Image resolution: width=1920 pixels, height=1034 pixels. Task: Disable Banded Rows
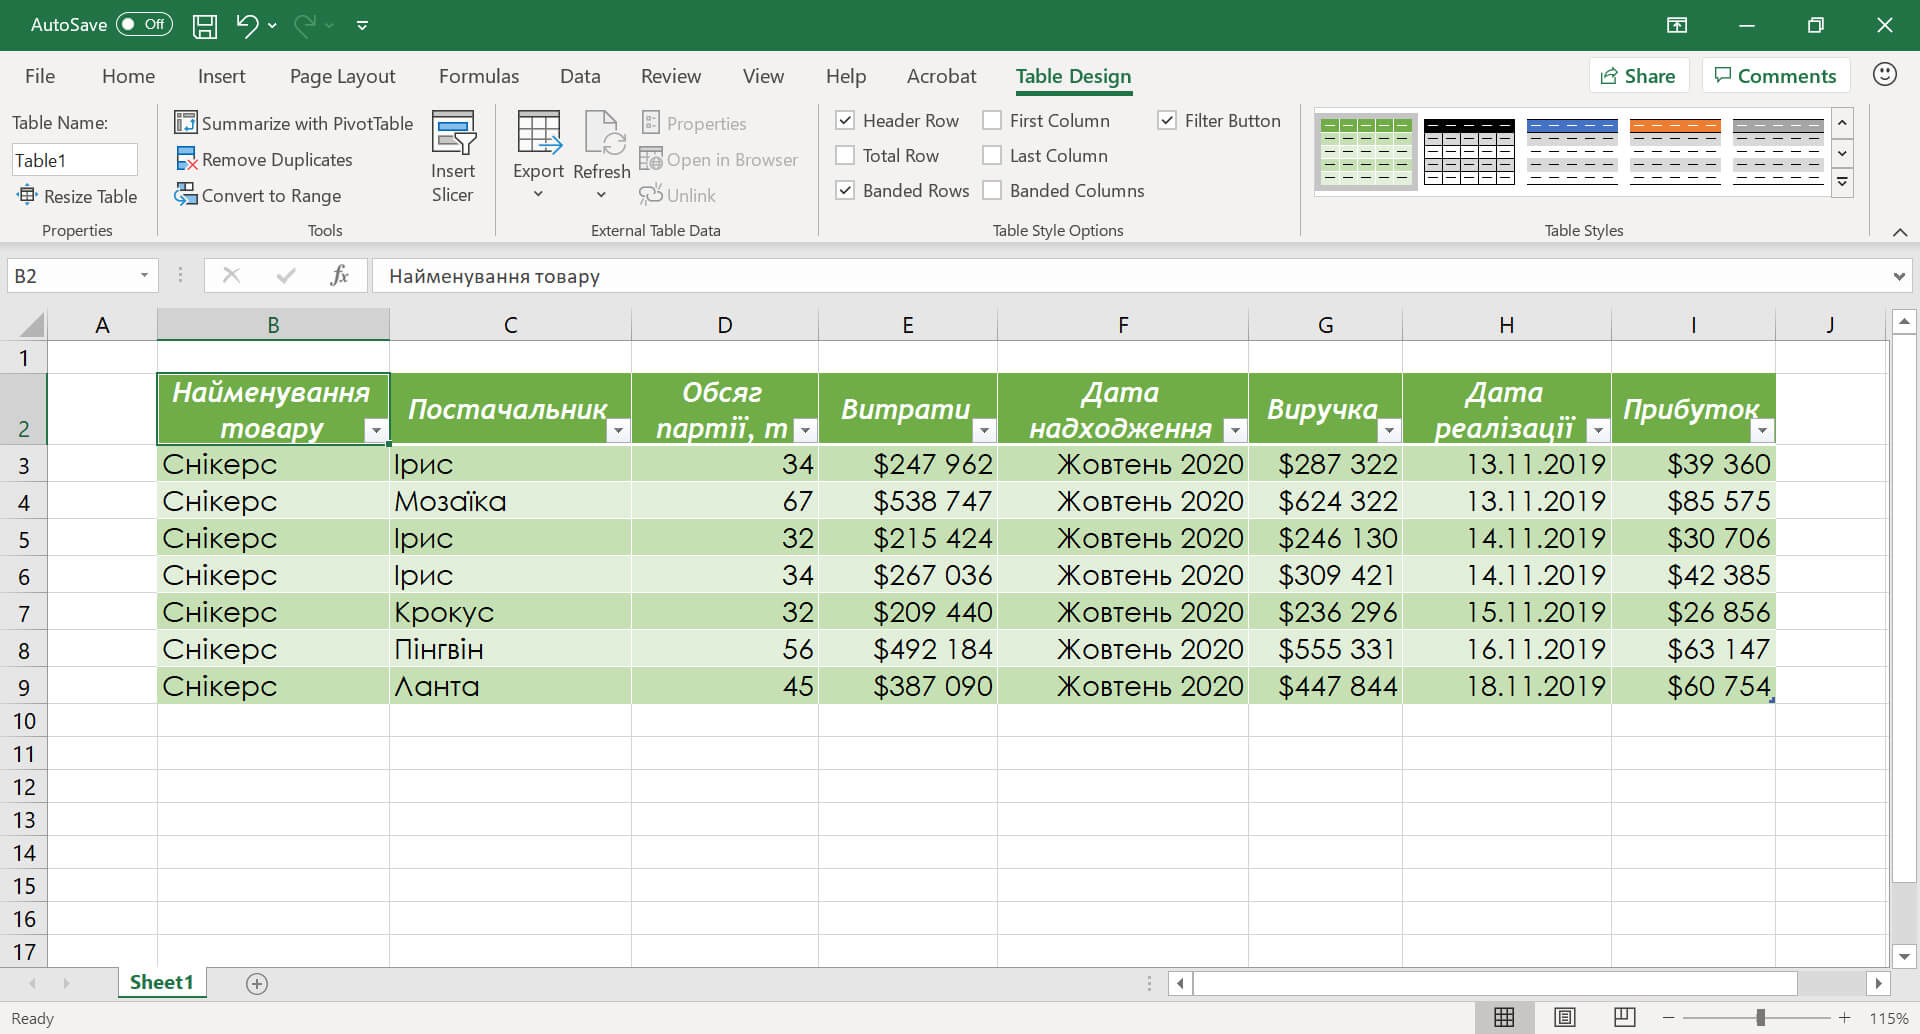tap(846, 190)
